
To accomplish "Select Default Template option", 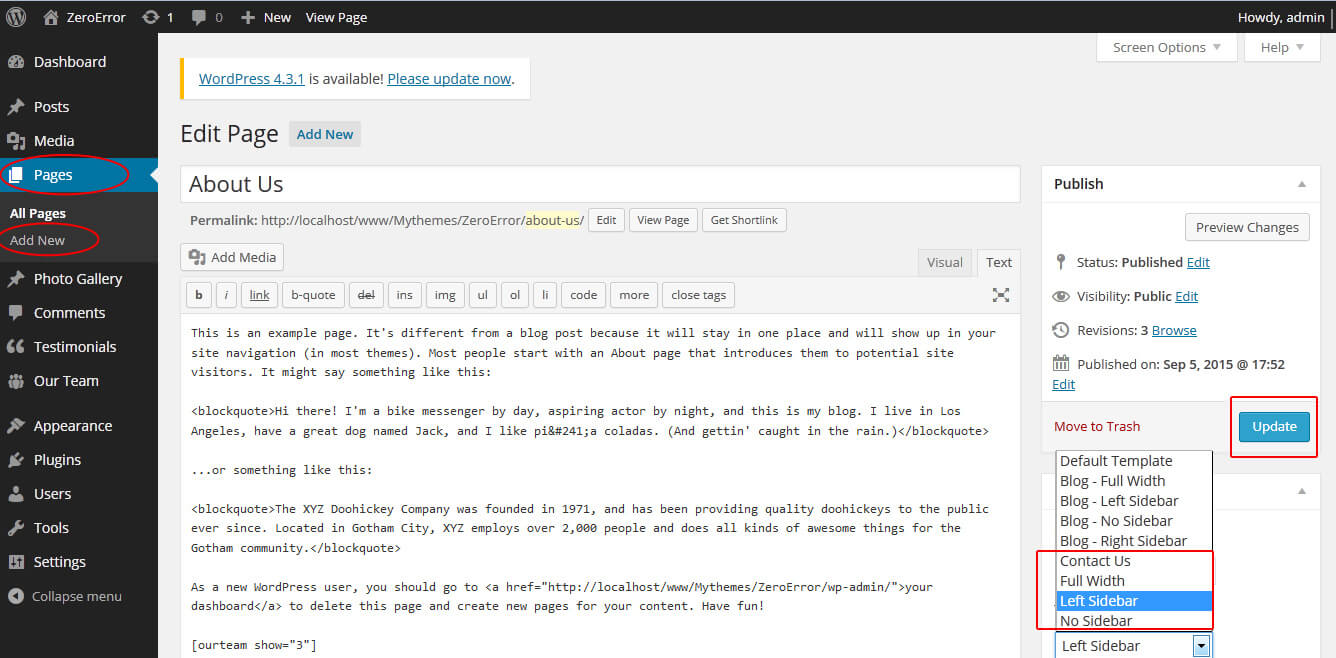I will [x=1134, y=461].
